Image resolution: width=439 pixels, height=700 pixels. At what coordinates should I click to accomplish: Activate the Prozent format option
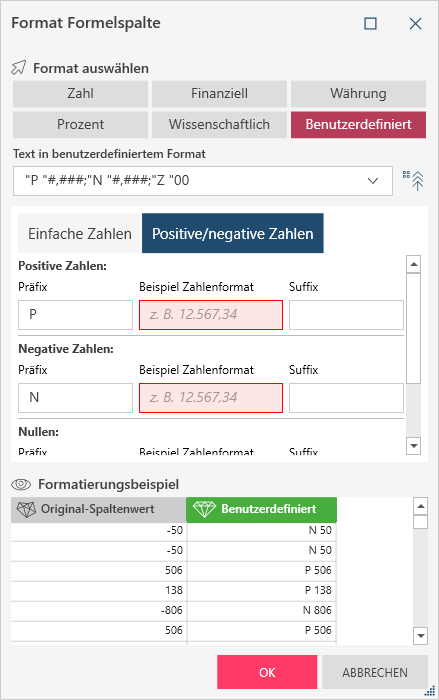(x=80, y=124)
